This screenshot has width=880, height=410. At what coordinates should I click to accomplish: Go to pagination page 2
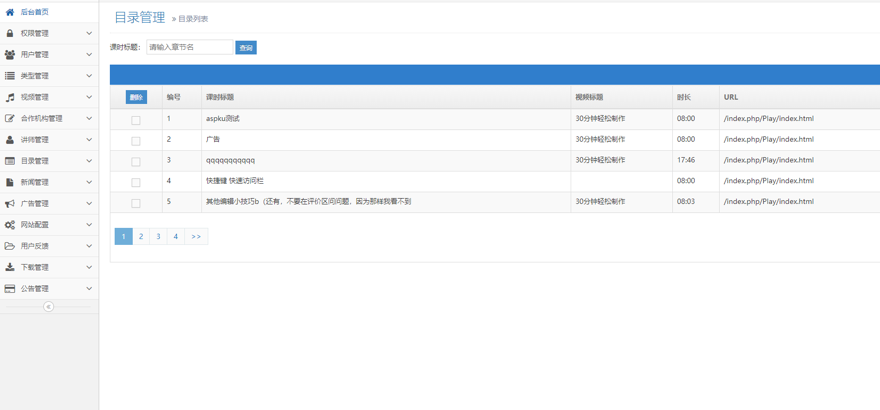141,237
